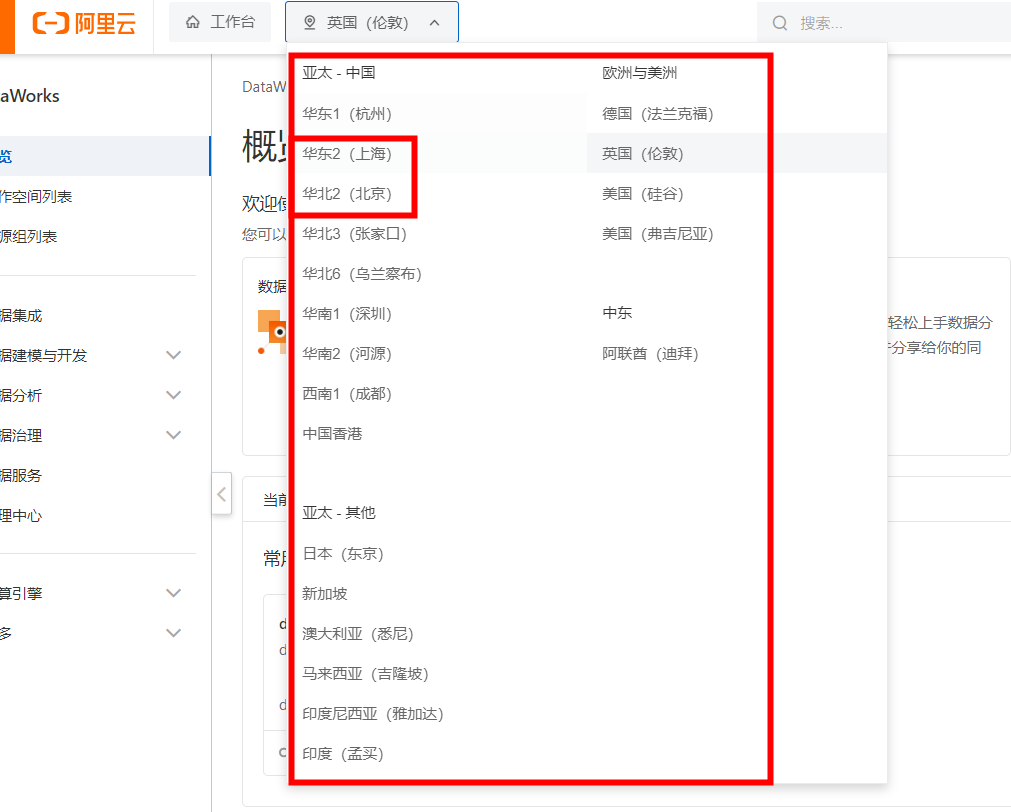Select the active overview sidebar item

pyautogui.click(x=105, y=156)
